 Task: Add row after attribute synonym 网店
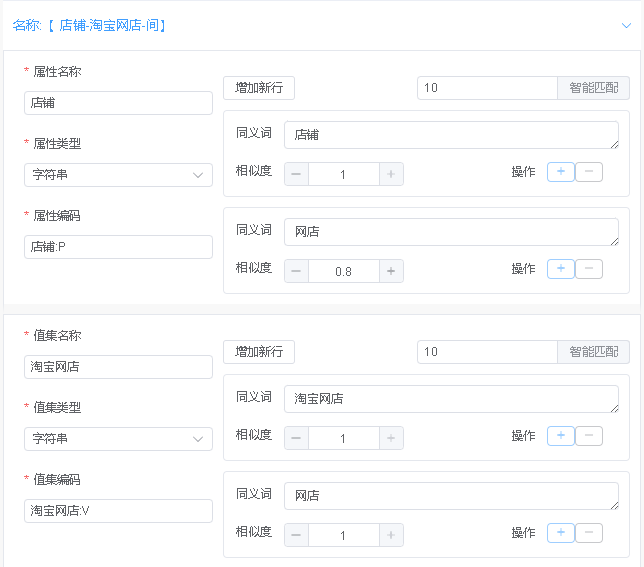click(560, 269)
